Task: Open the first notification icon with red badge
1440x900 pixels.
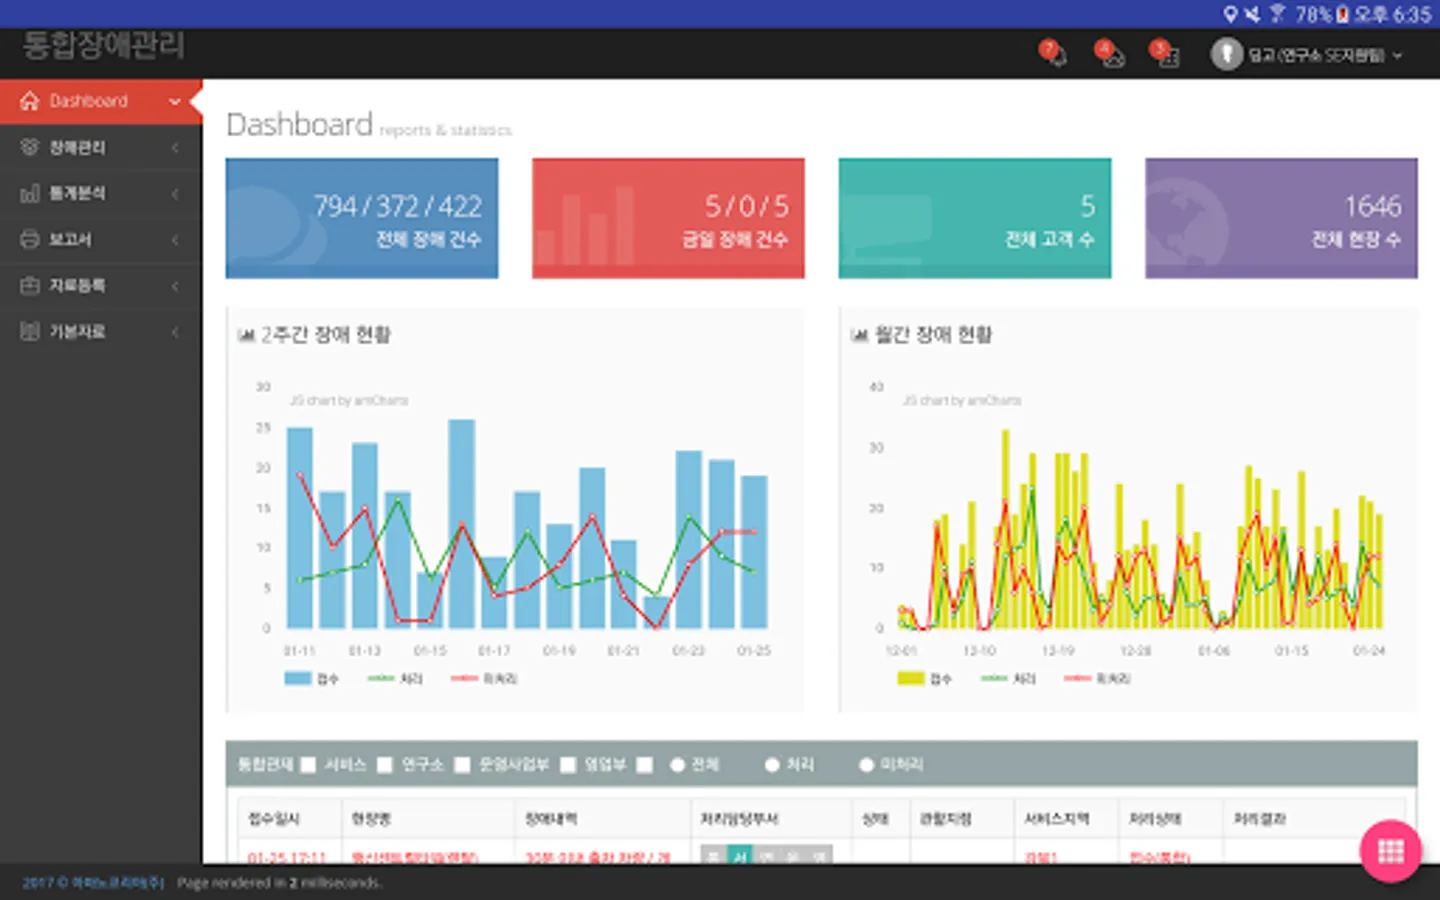Action: [1053, 53]
